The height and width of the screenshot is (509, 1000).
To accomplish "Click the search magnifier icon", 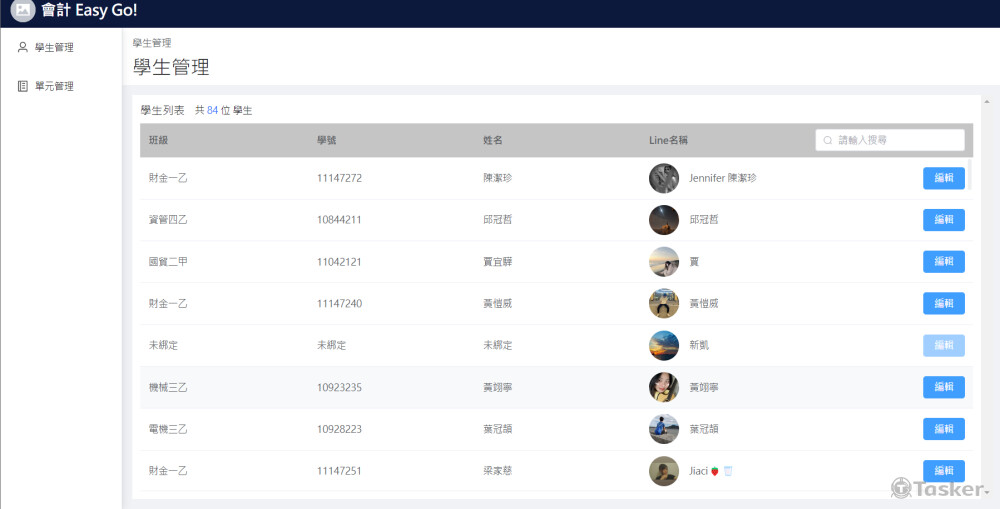I will pyautogui.click(x=828, y=140).
